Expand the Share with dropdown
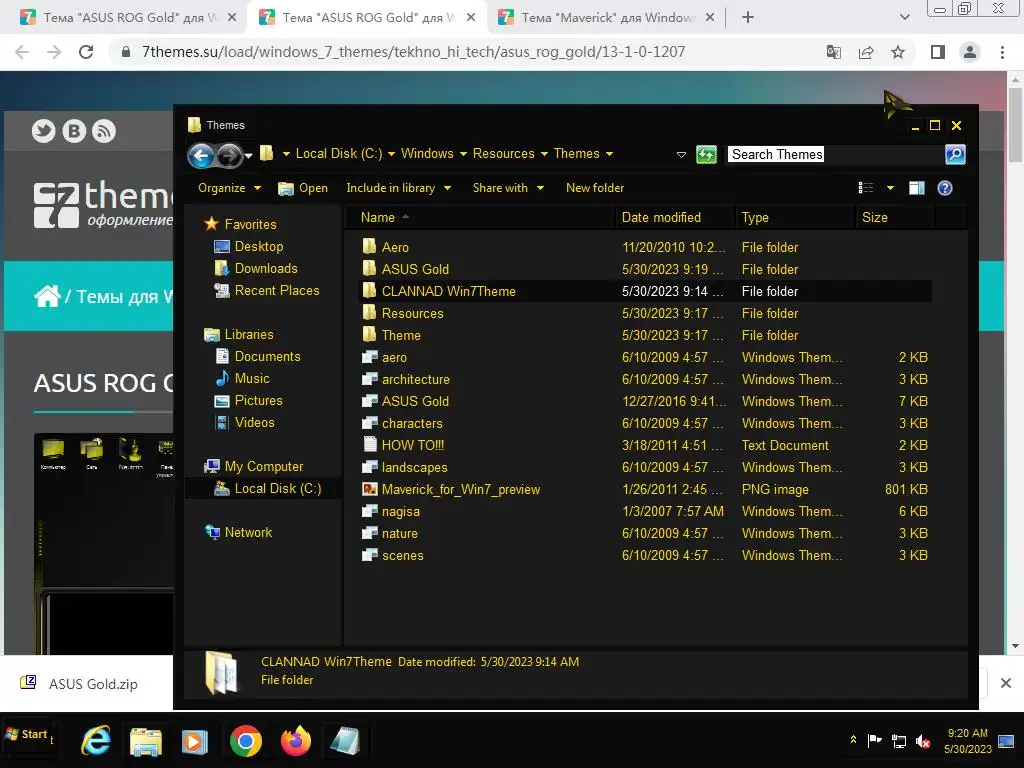The height and width of the screenshot is (768, 1024). coord(508,188)
